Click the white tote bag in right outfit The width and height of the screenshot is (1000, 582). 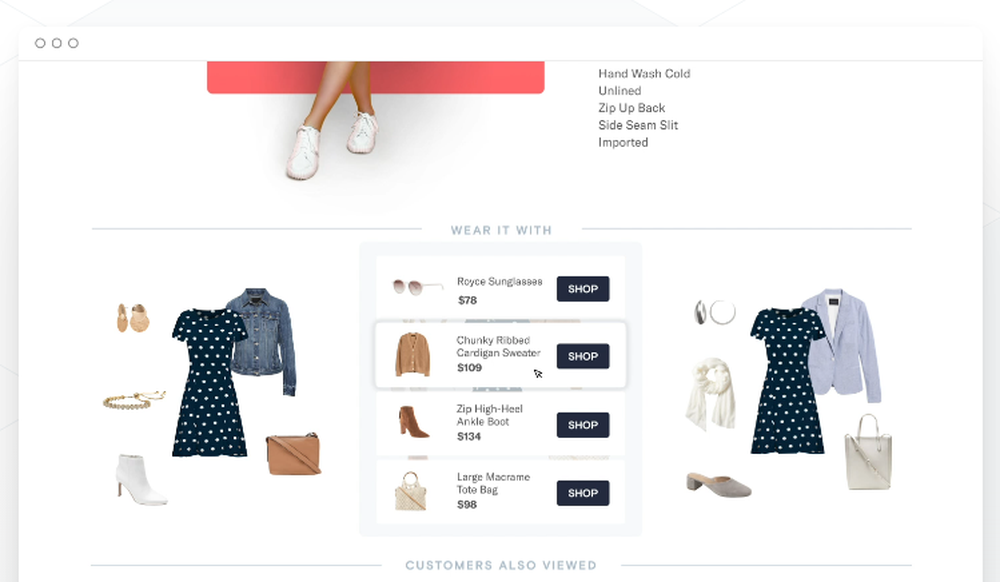pyautogui.click(x=868, y=452)
